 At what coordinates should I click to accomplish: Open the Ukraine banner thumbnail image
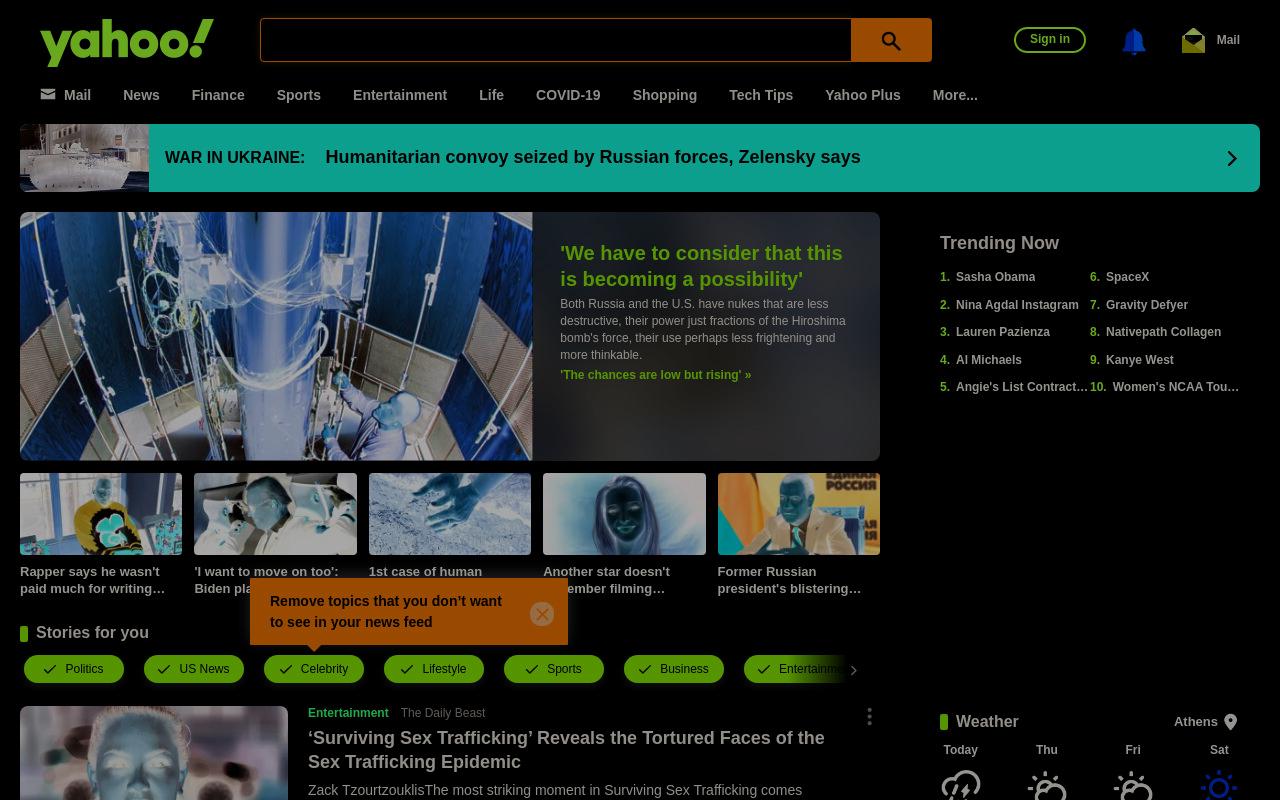tap(84, 158)
